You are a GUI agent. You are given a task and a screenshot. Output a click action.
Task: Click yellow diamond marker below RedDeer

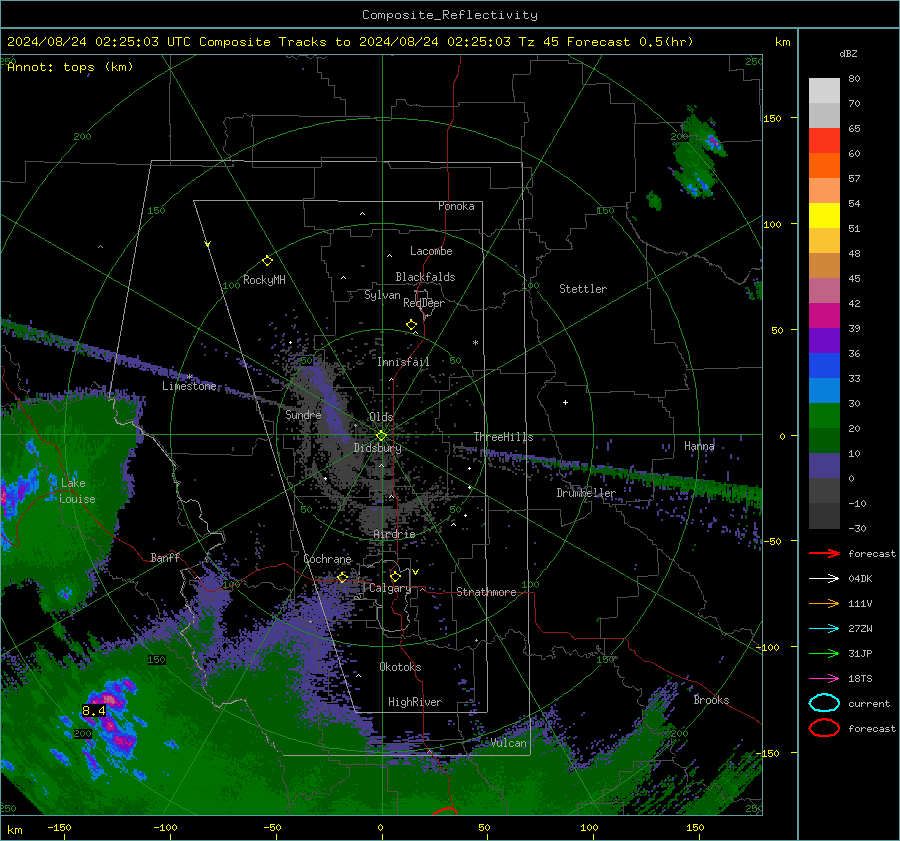[x=412, y=325]
